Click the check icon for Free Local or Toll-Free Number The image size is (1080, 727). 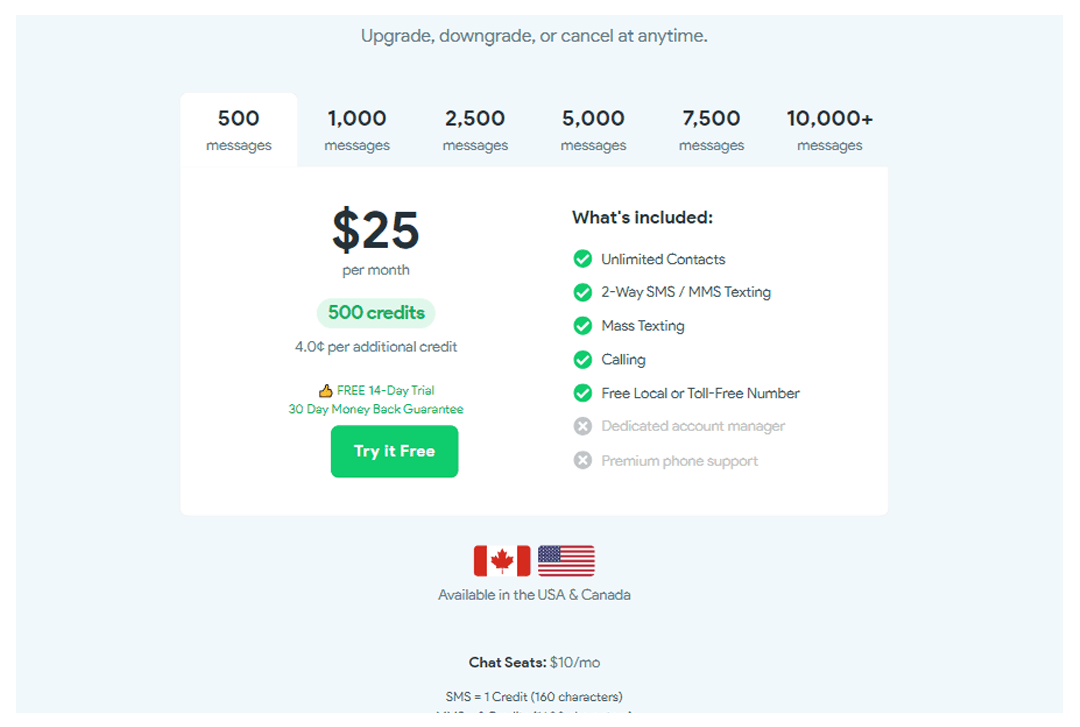pyautogui.click(x=583, y=393)
